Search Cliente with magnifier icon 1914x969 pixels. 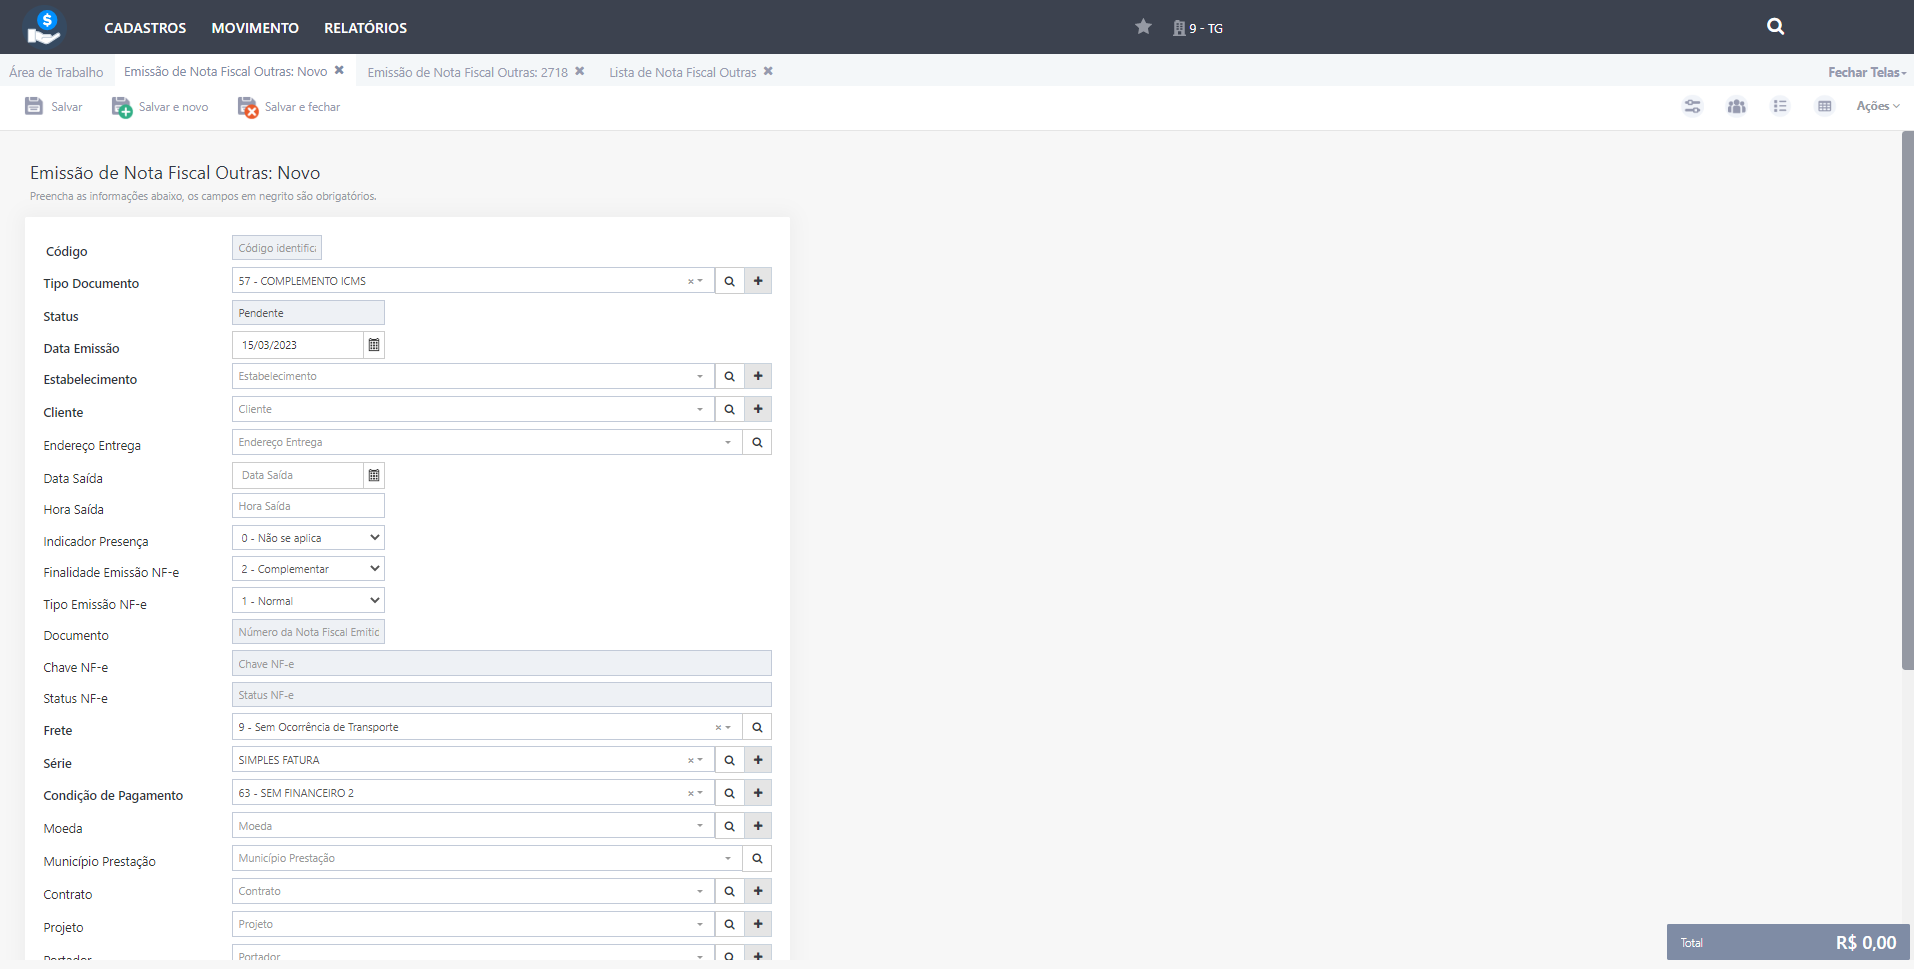tap(729, 409)
